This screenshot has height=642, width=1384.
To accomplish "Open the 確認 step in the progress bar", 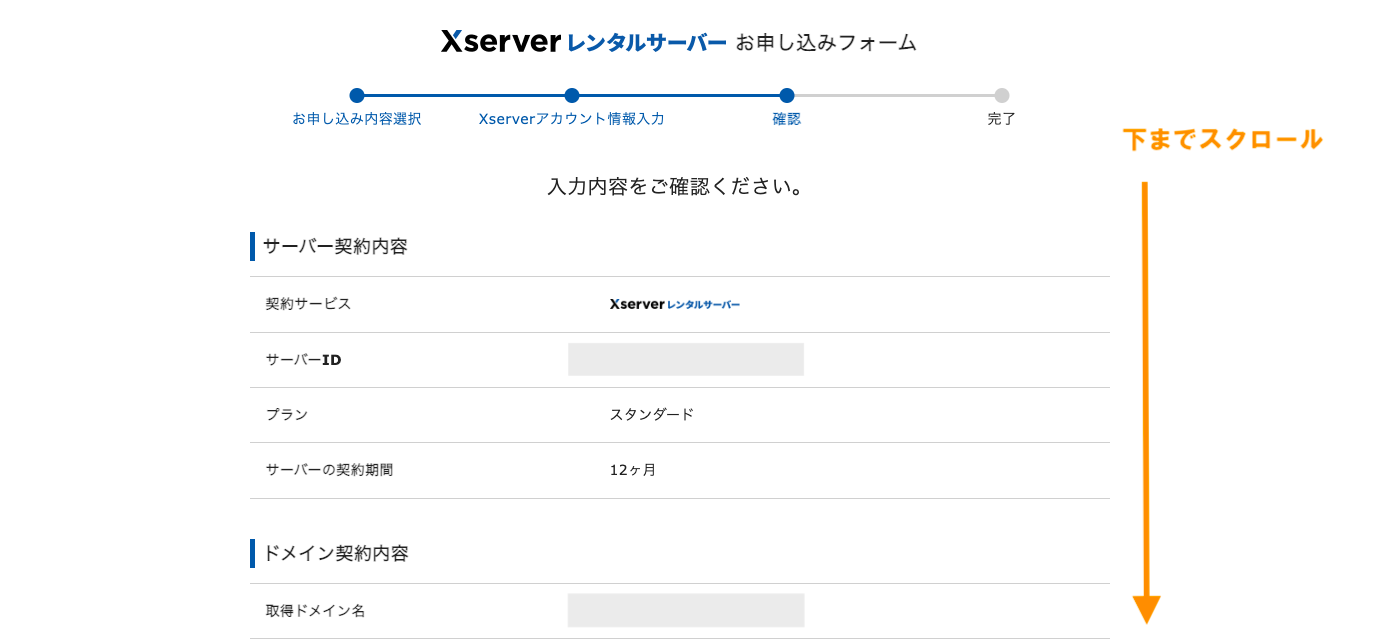I will point(786,119).
